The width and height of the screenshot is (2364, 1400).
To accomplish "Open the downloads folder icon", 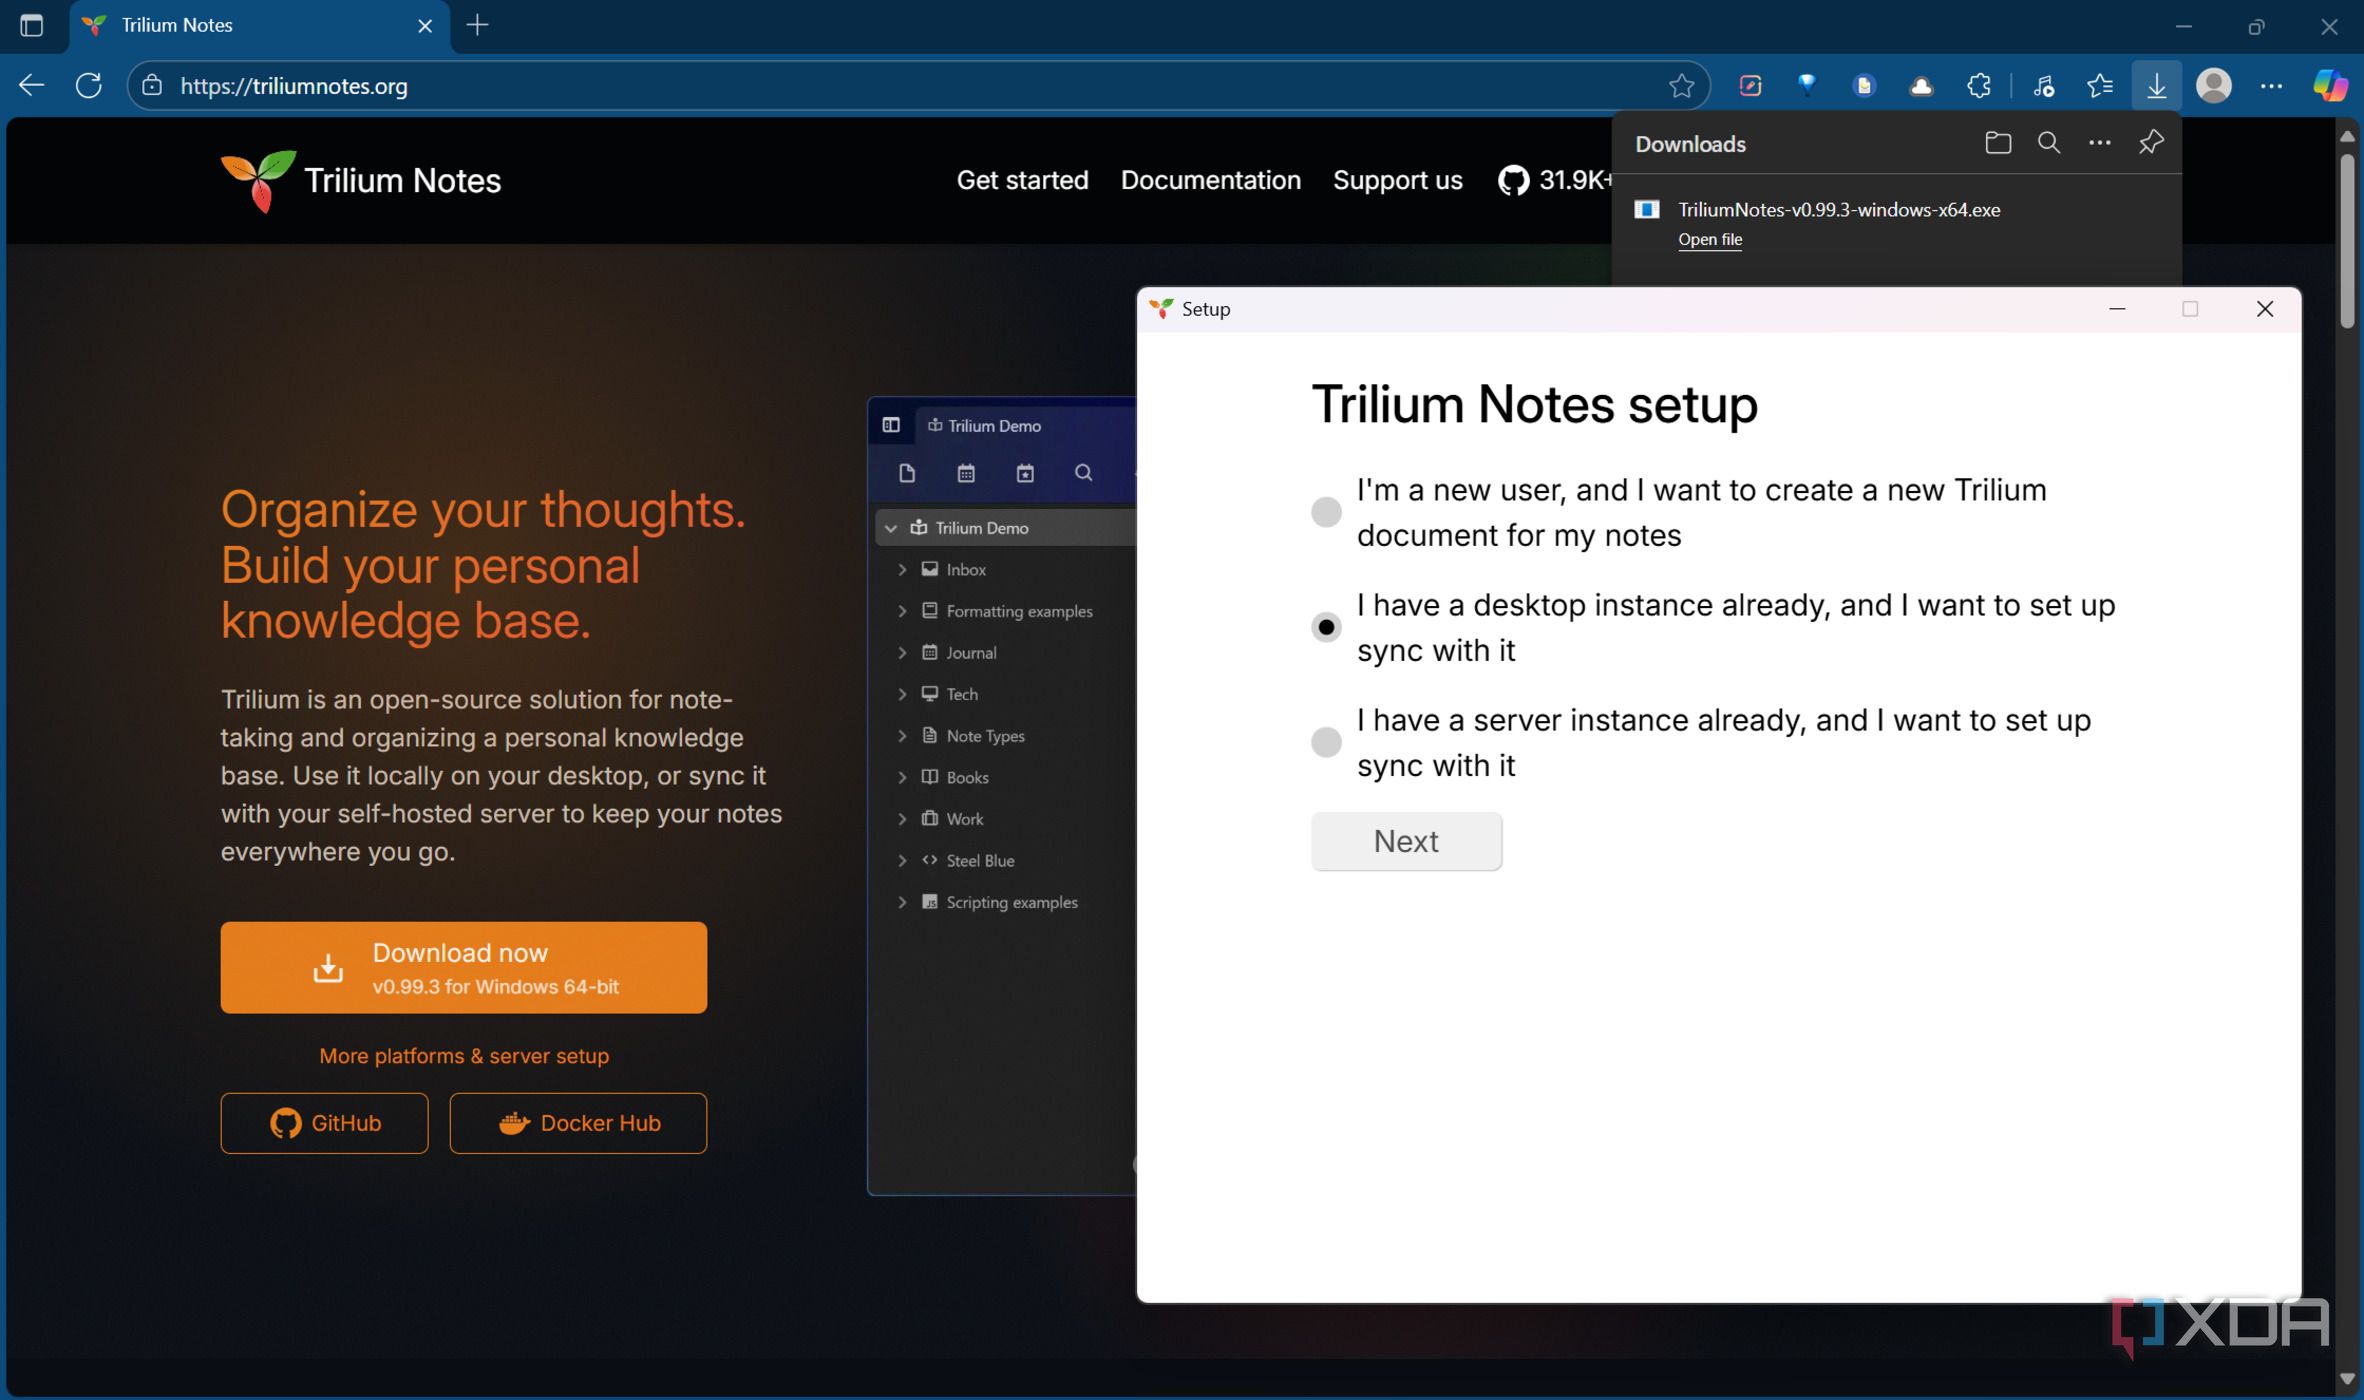I will click(x=1997, y=143).
